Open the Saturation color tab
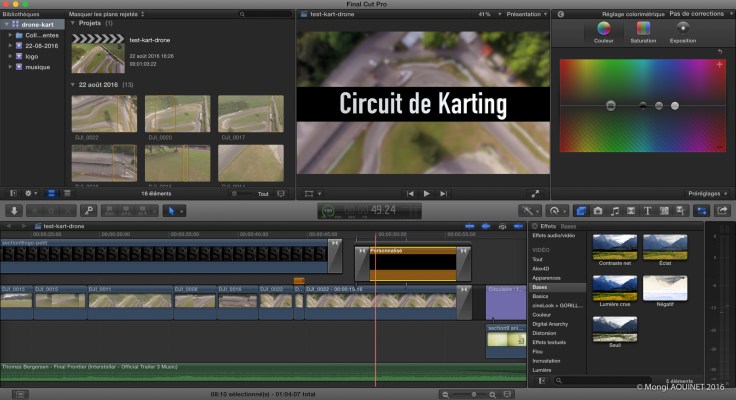The height and width of the screenshot is (400, 736). [643, 29]
